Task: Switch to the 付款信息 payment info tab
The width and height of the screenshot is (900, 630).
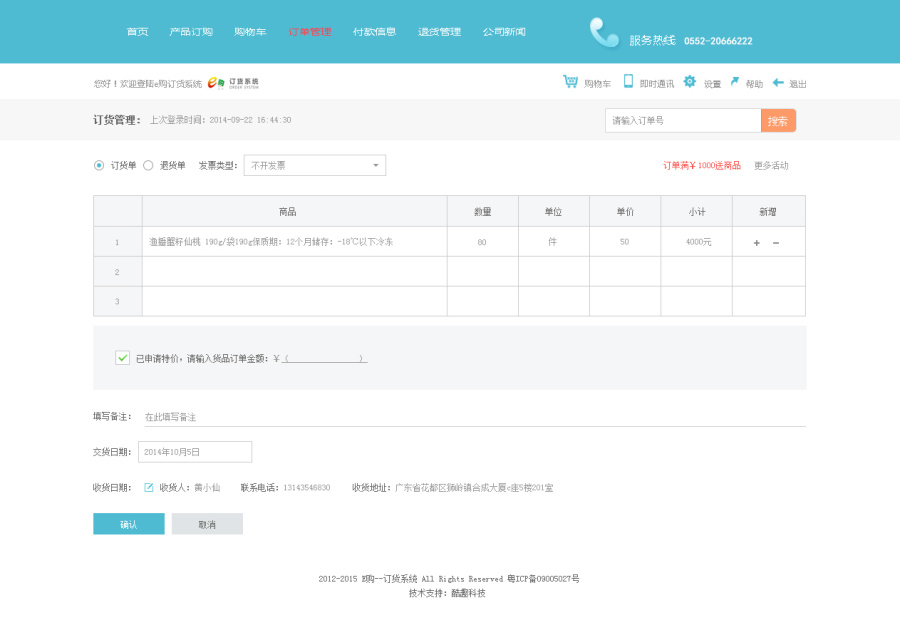Action: pos(374,31)
